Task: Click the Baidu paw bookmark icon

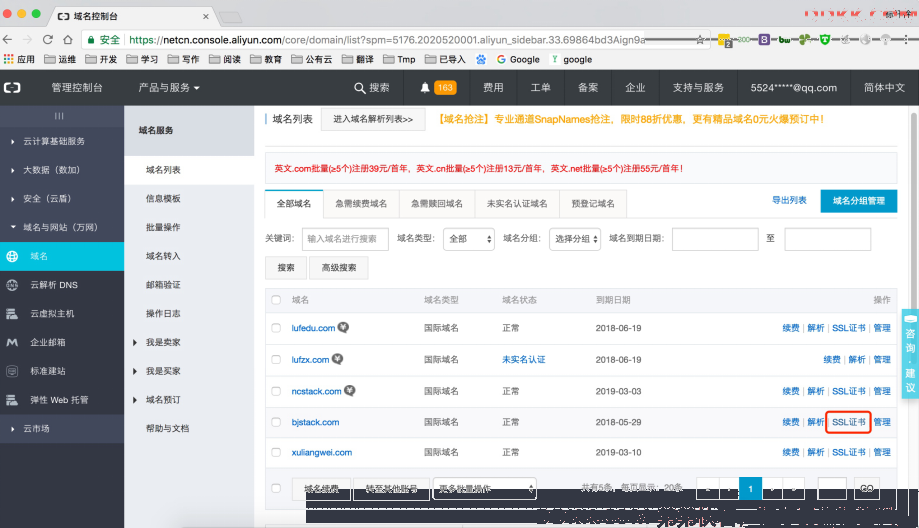Action: click(481, 59)
